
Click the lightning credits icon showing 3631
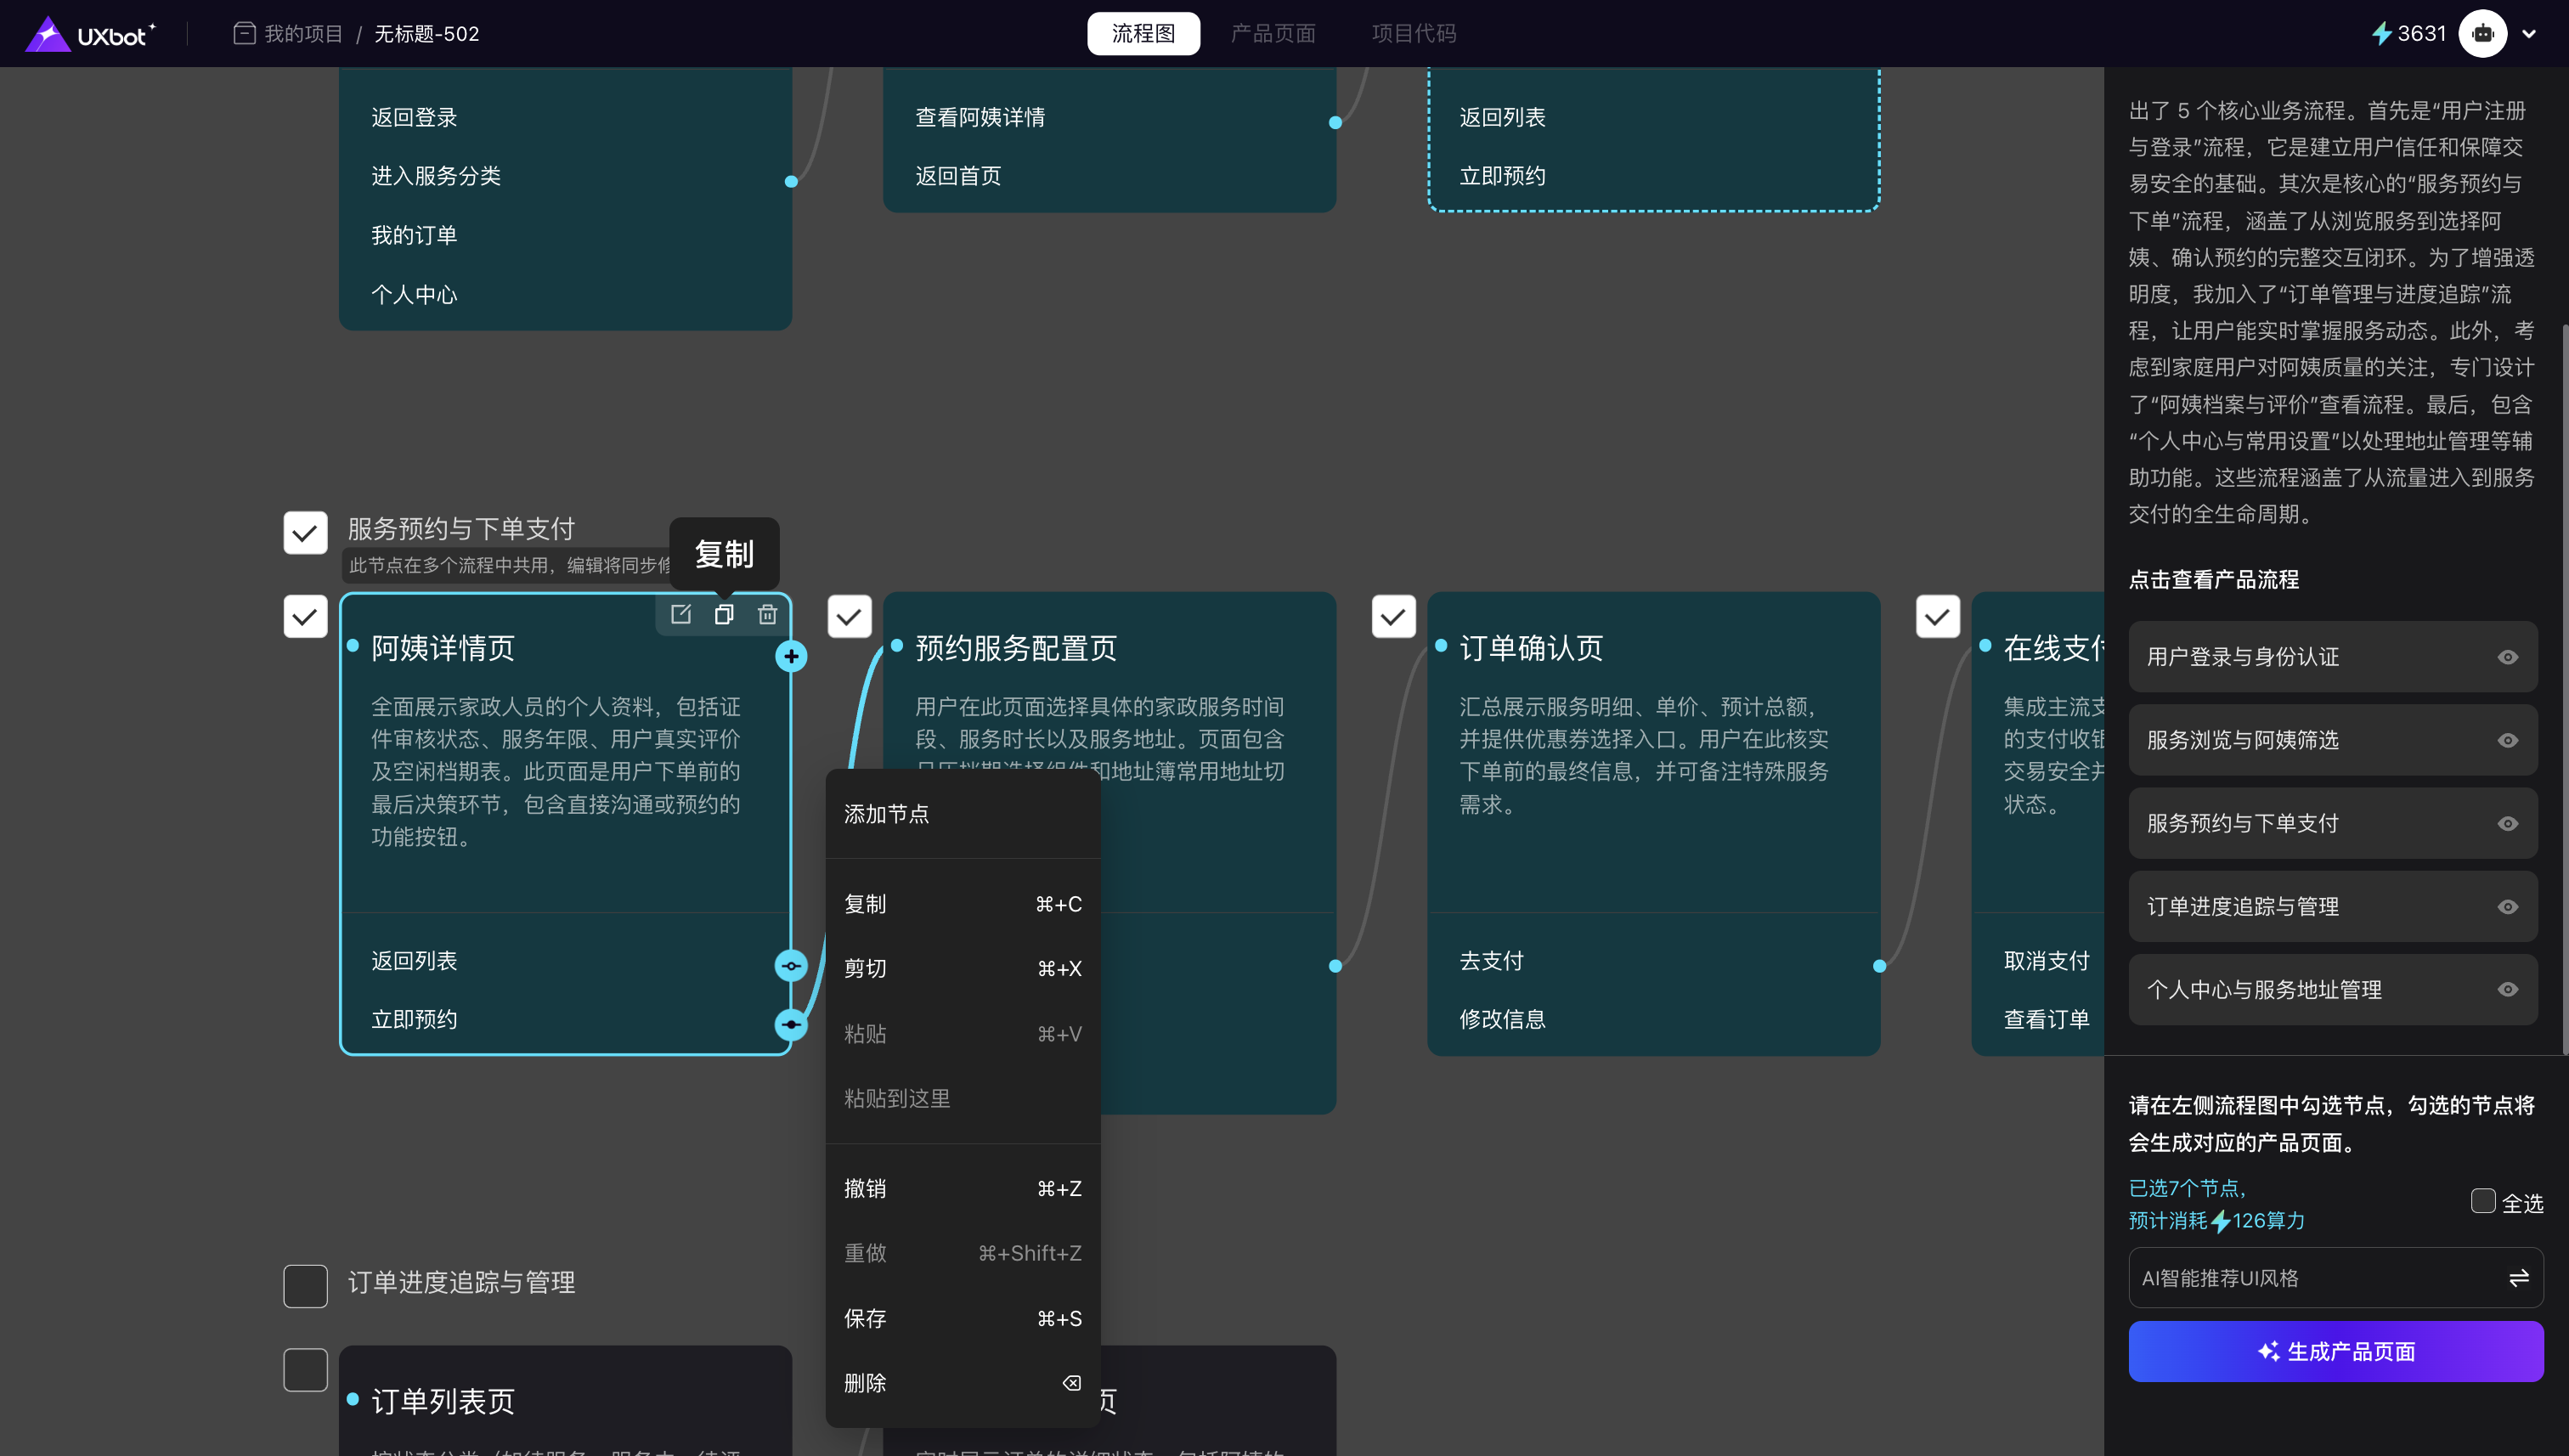pos(2382,34)
